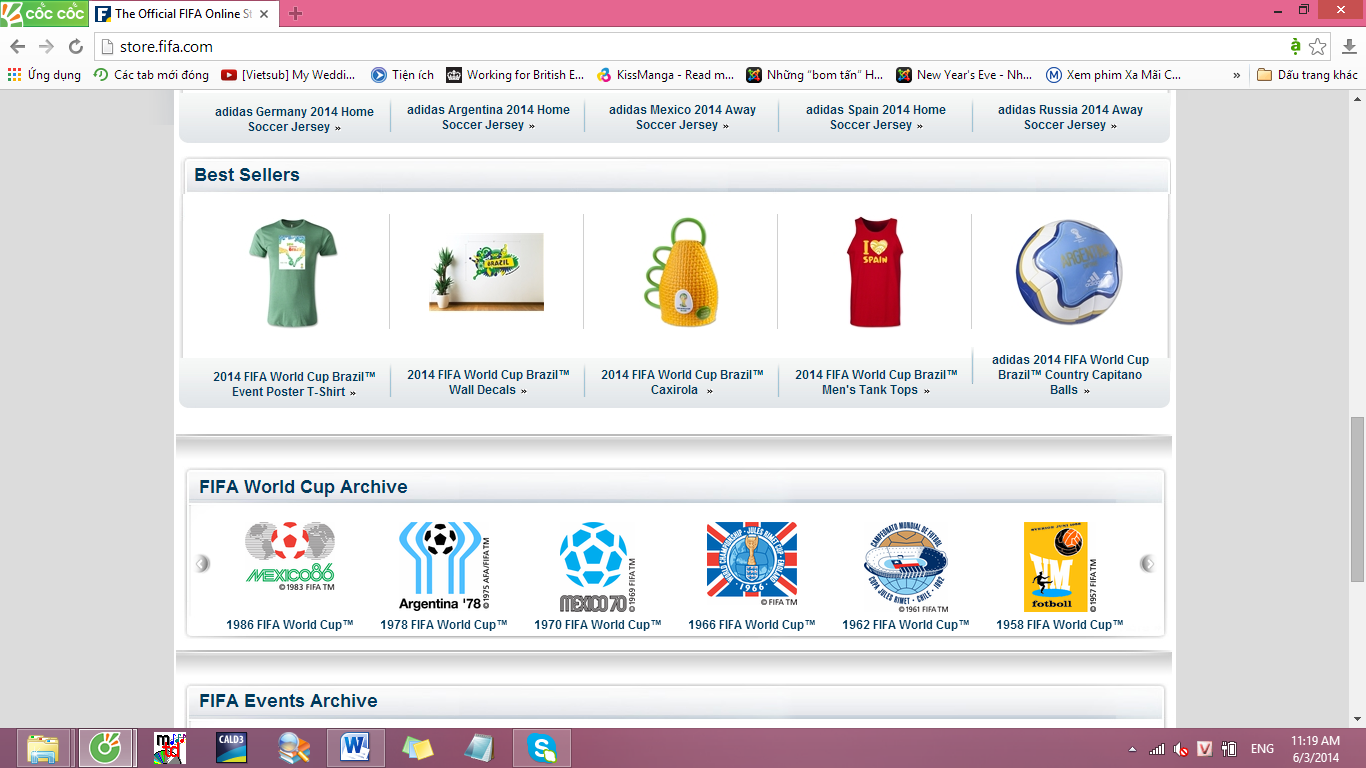This screenshot has height=768, width=1366.
Task: Open adidas Germany 2014 Home Soccer Jersey link
Action: tap(294, 119)
